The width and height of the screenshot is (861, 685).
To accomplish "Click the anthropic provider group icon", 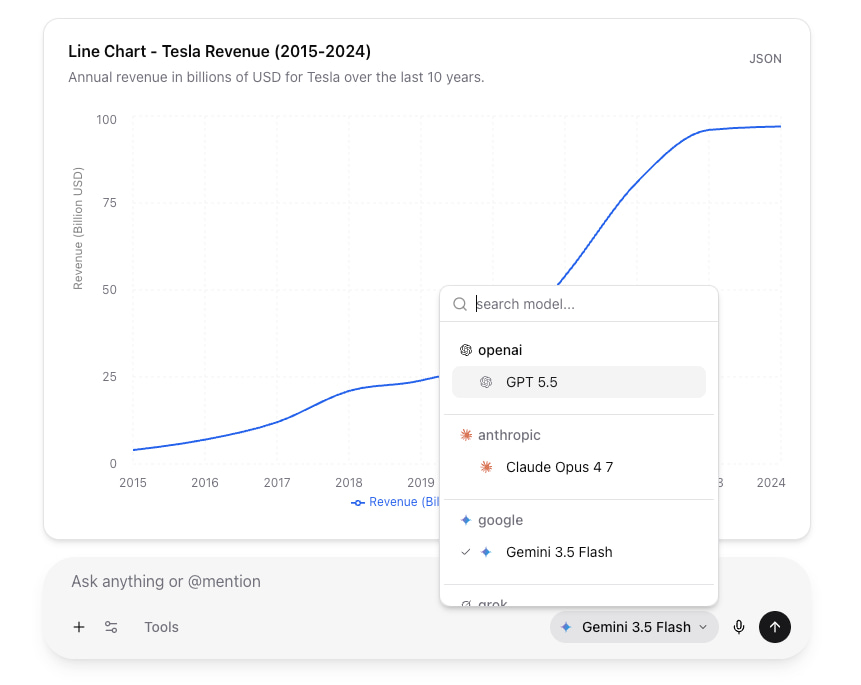I will click(x=466, y=435).
